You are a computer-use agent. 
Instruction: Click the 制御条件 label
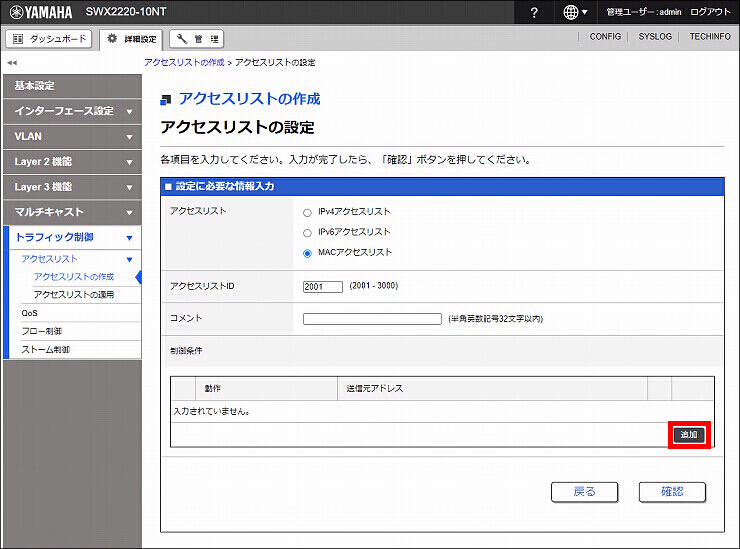tap(186, 351)
